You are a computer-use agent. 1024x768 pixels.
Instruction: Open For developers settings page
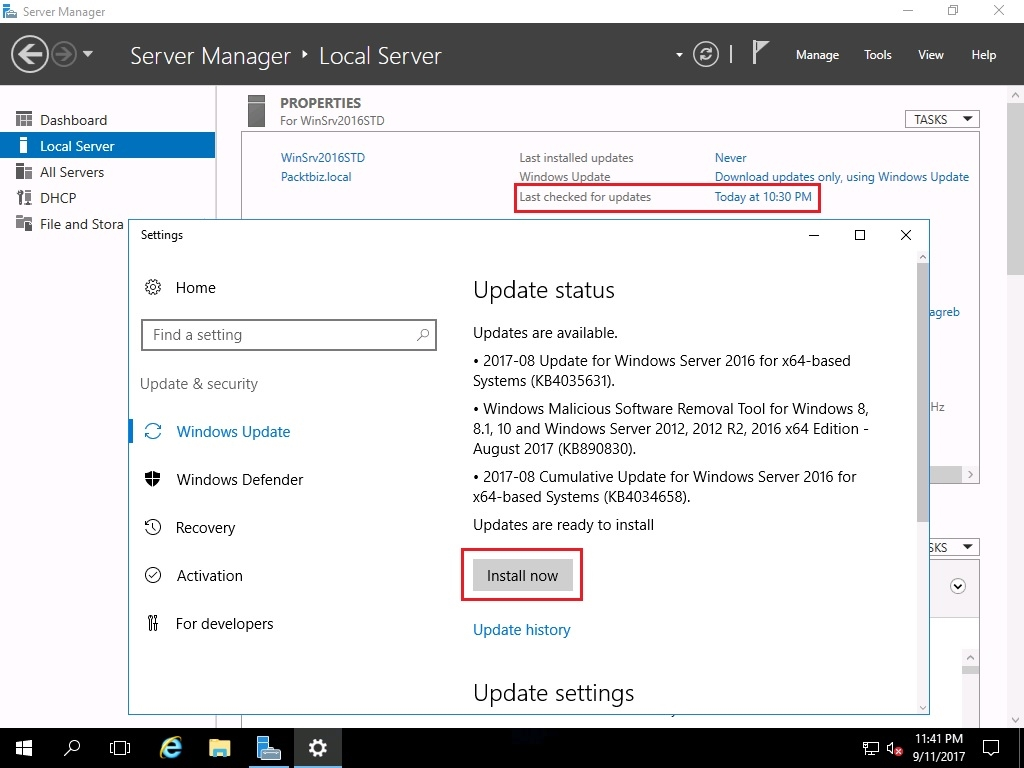224,624
